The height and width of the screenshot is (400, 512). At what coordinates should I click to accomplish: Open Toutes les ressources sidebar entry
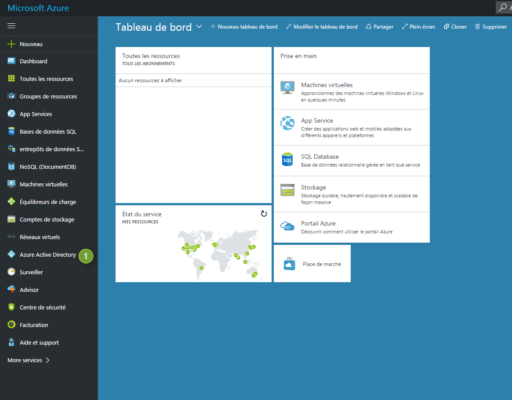46,79
